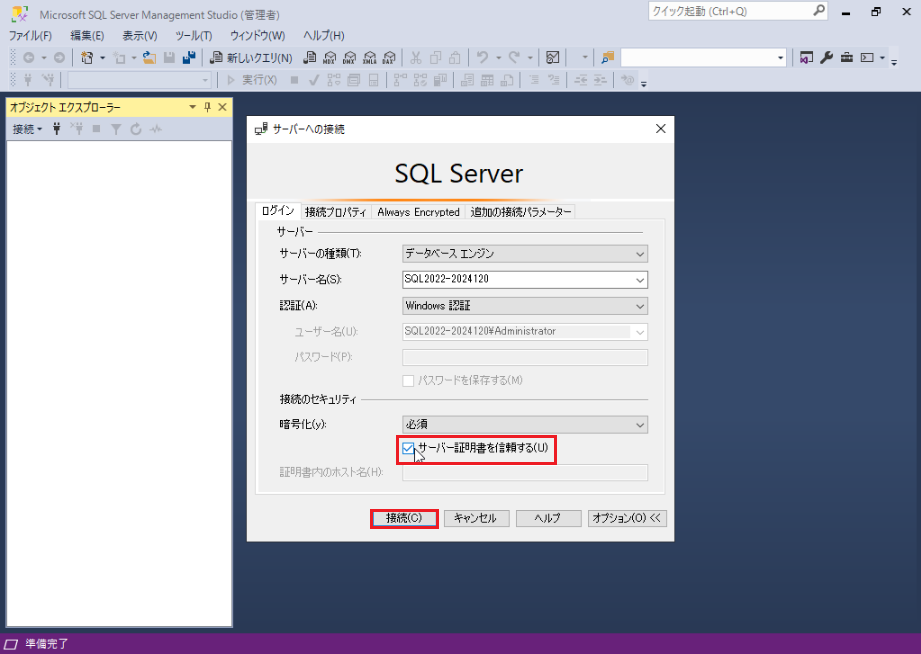This screenshot has height=654, width=921.
Task: Open Object Explorer 接続 dropdown menu
Action: click(x=28, y=129)
